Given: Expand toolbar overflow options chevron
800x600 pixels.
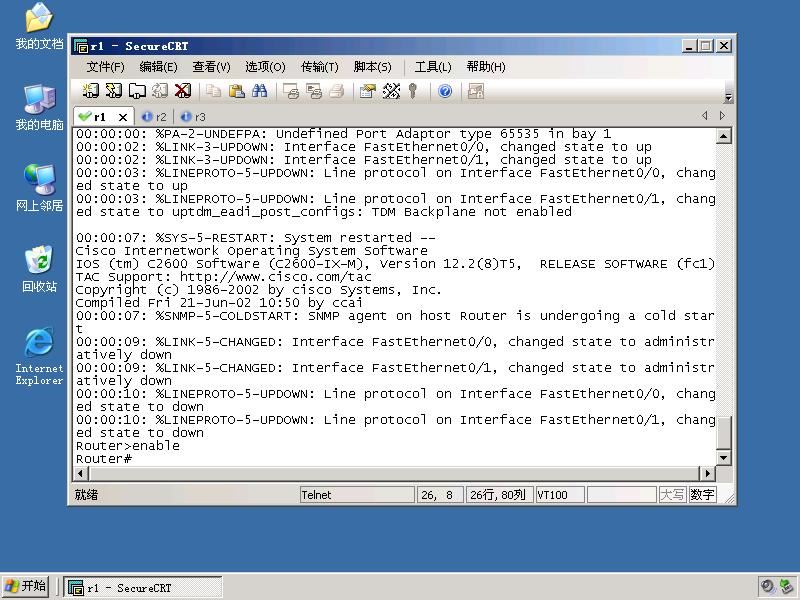Looking at the screenshot, I should pos(728,96).
